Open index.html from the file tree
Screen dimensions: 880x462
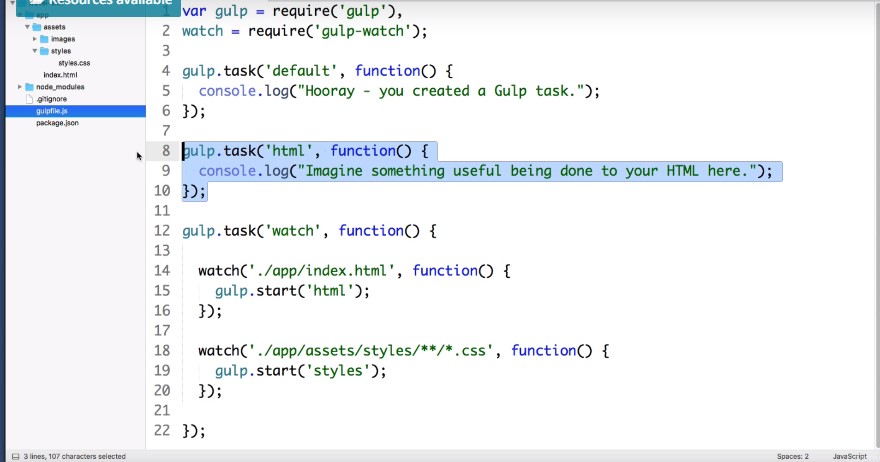pyautogui.click(x=60, y=75)
